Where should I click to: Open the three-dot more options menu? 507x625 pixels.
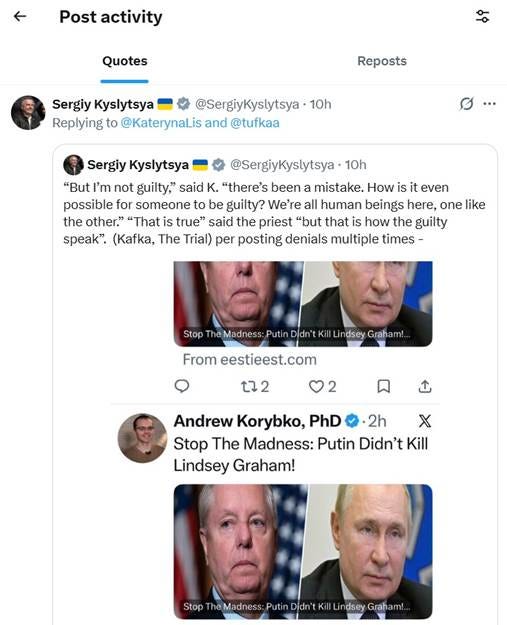[x=489, y=104]
